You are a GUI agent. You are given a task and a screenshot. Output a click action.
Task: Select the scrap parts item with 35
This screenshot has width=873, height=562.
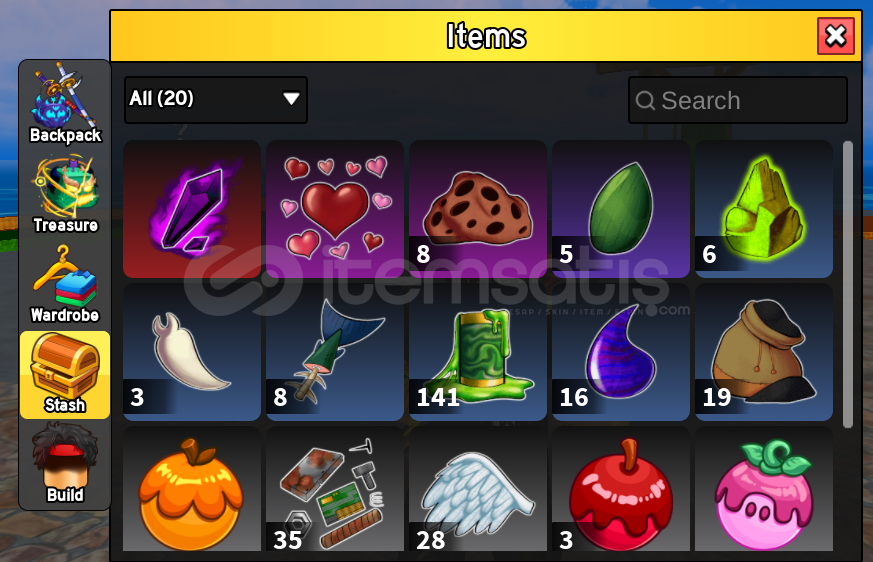(335, 489)
